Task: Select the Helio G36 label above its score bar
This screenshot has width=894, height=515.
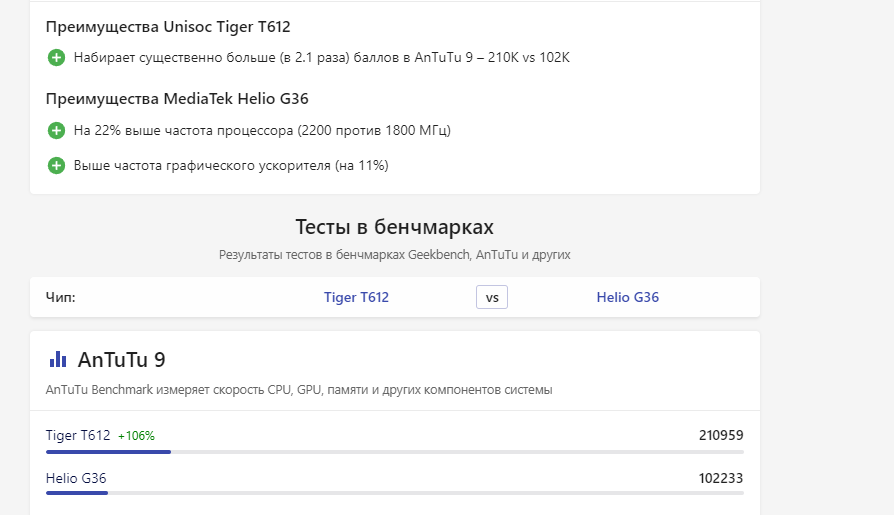Action: click(76, 478)
